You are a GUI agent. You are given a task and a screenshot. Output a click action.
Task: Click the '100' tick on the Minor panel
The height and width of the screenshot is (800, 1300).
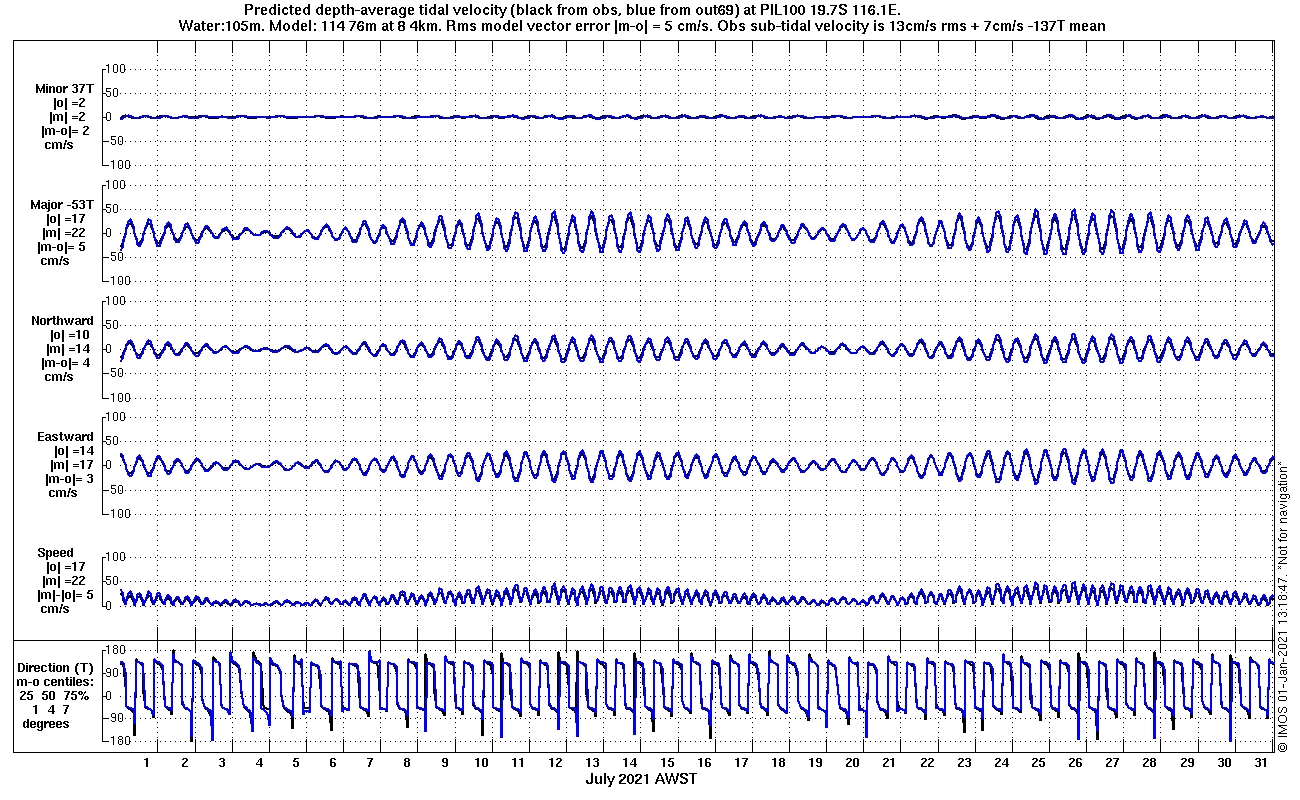pos(114,68)
